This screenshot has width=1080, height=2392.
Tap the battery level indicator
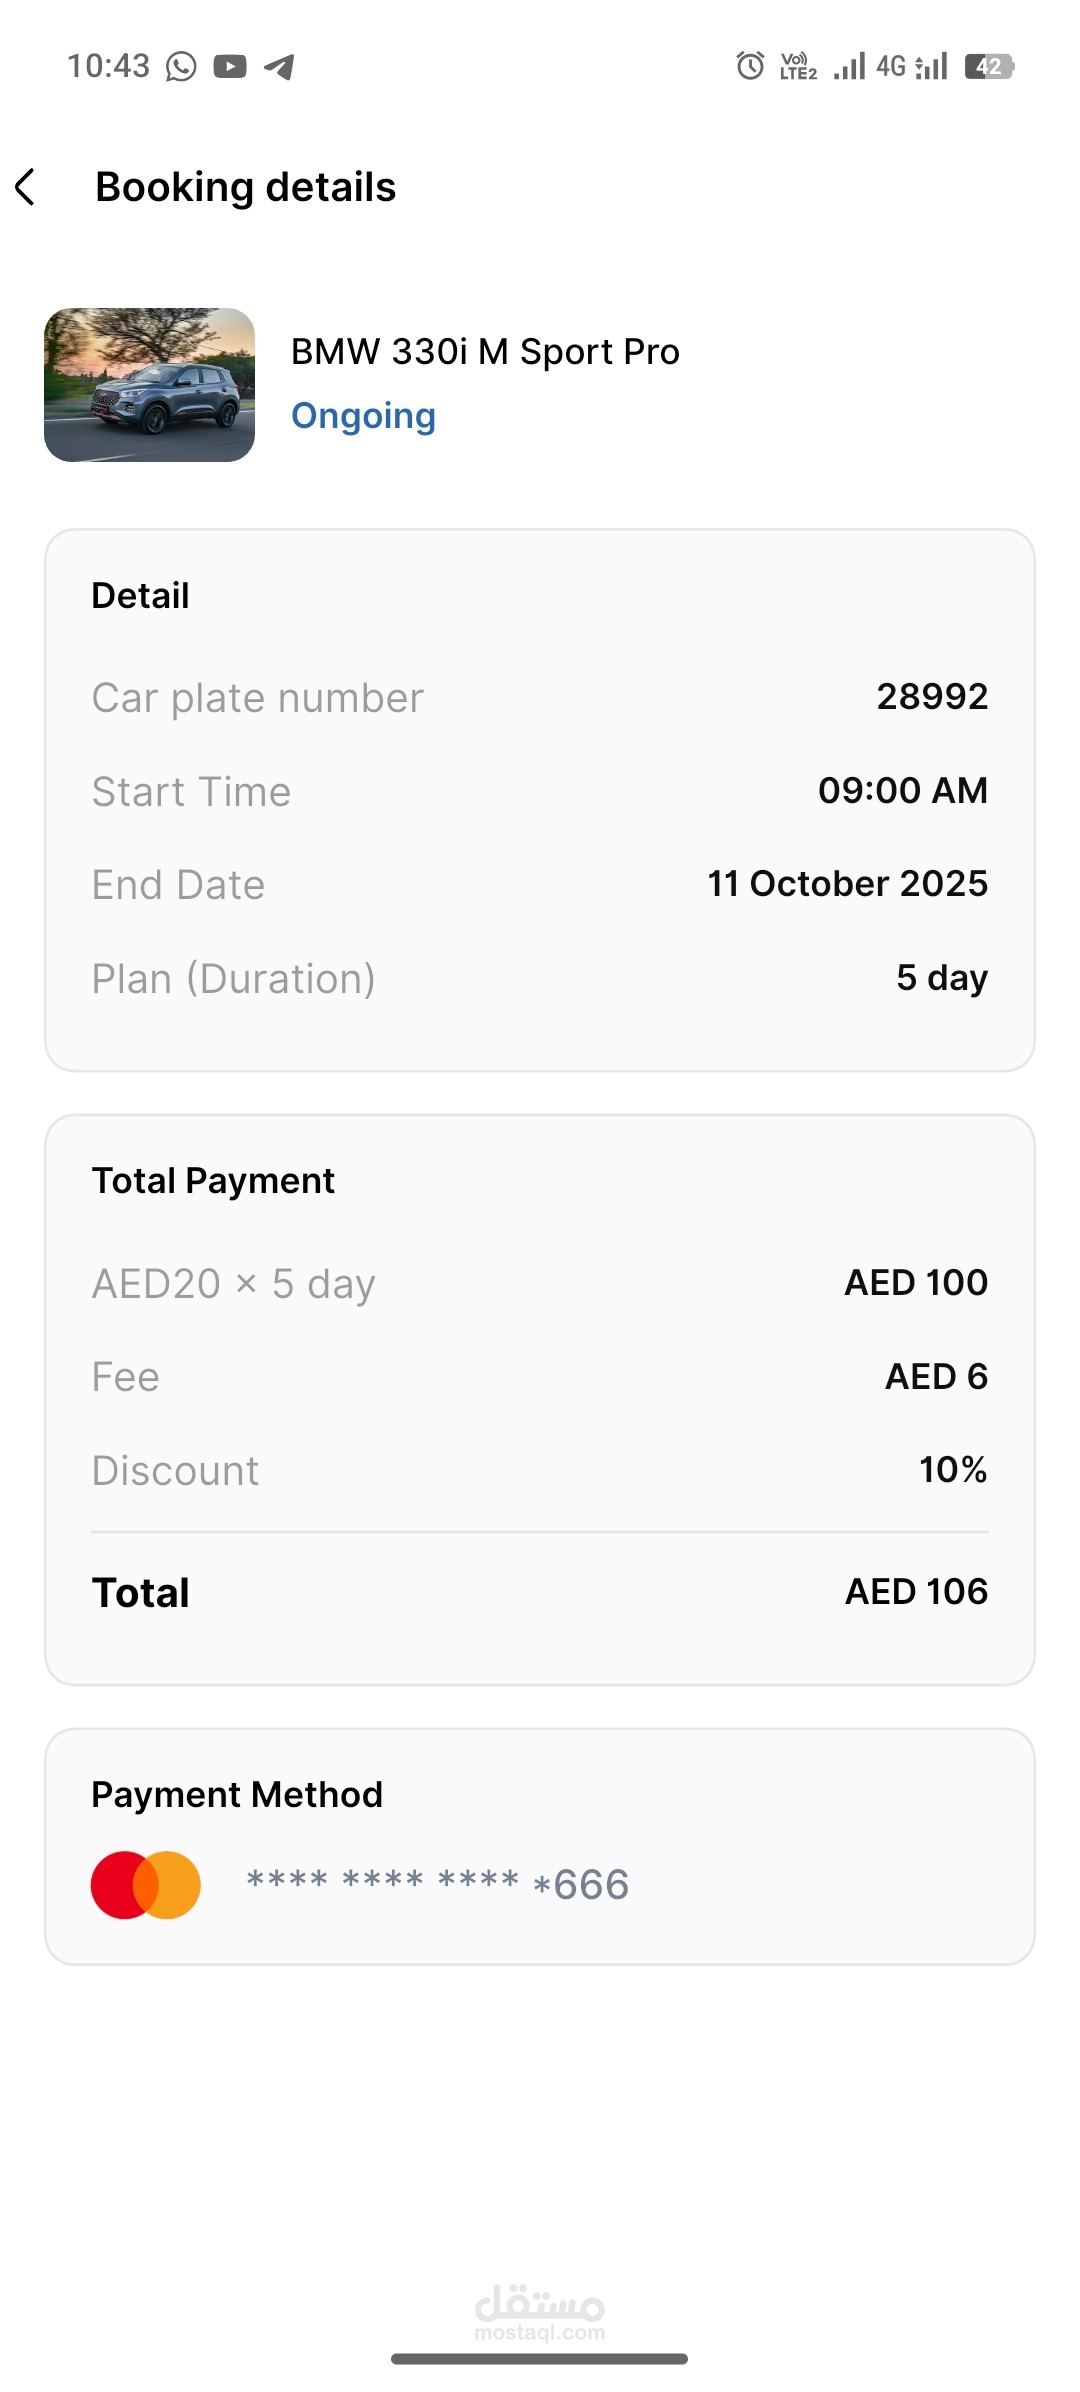click(x=989, y=67)
